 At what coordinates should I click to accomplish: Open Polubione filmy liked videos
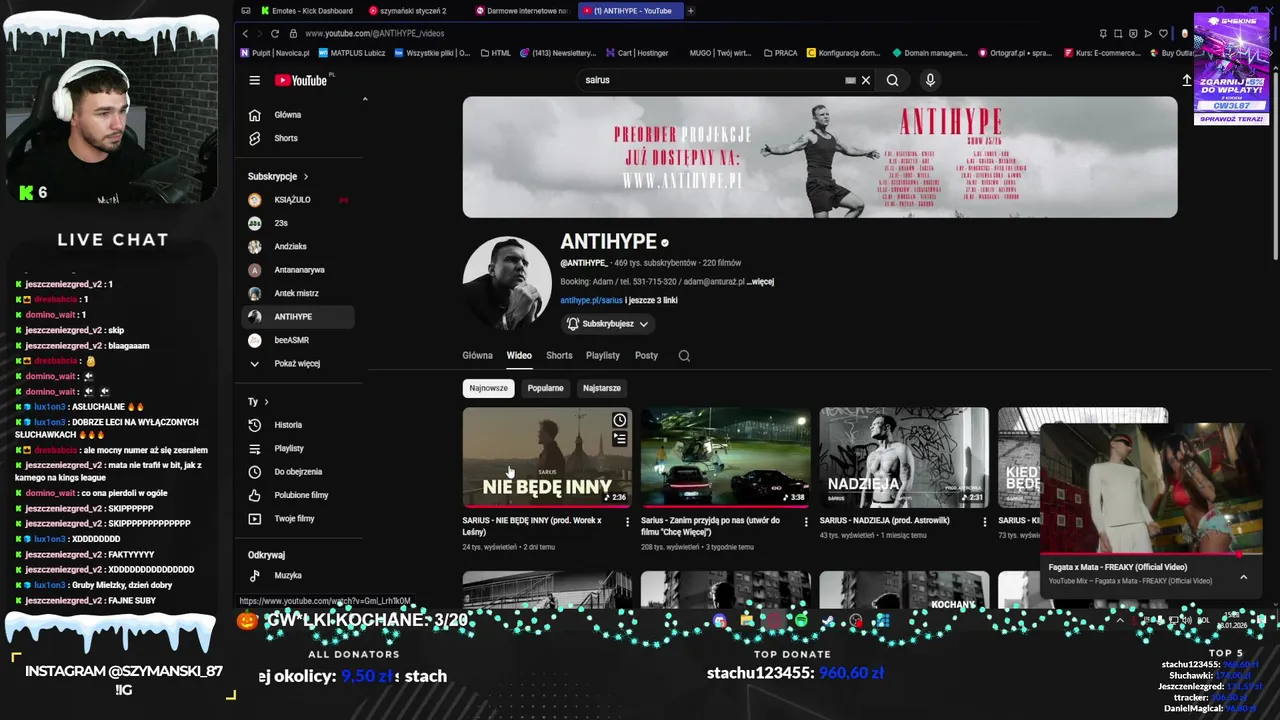tap(299, 495)
